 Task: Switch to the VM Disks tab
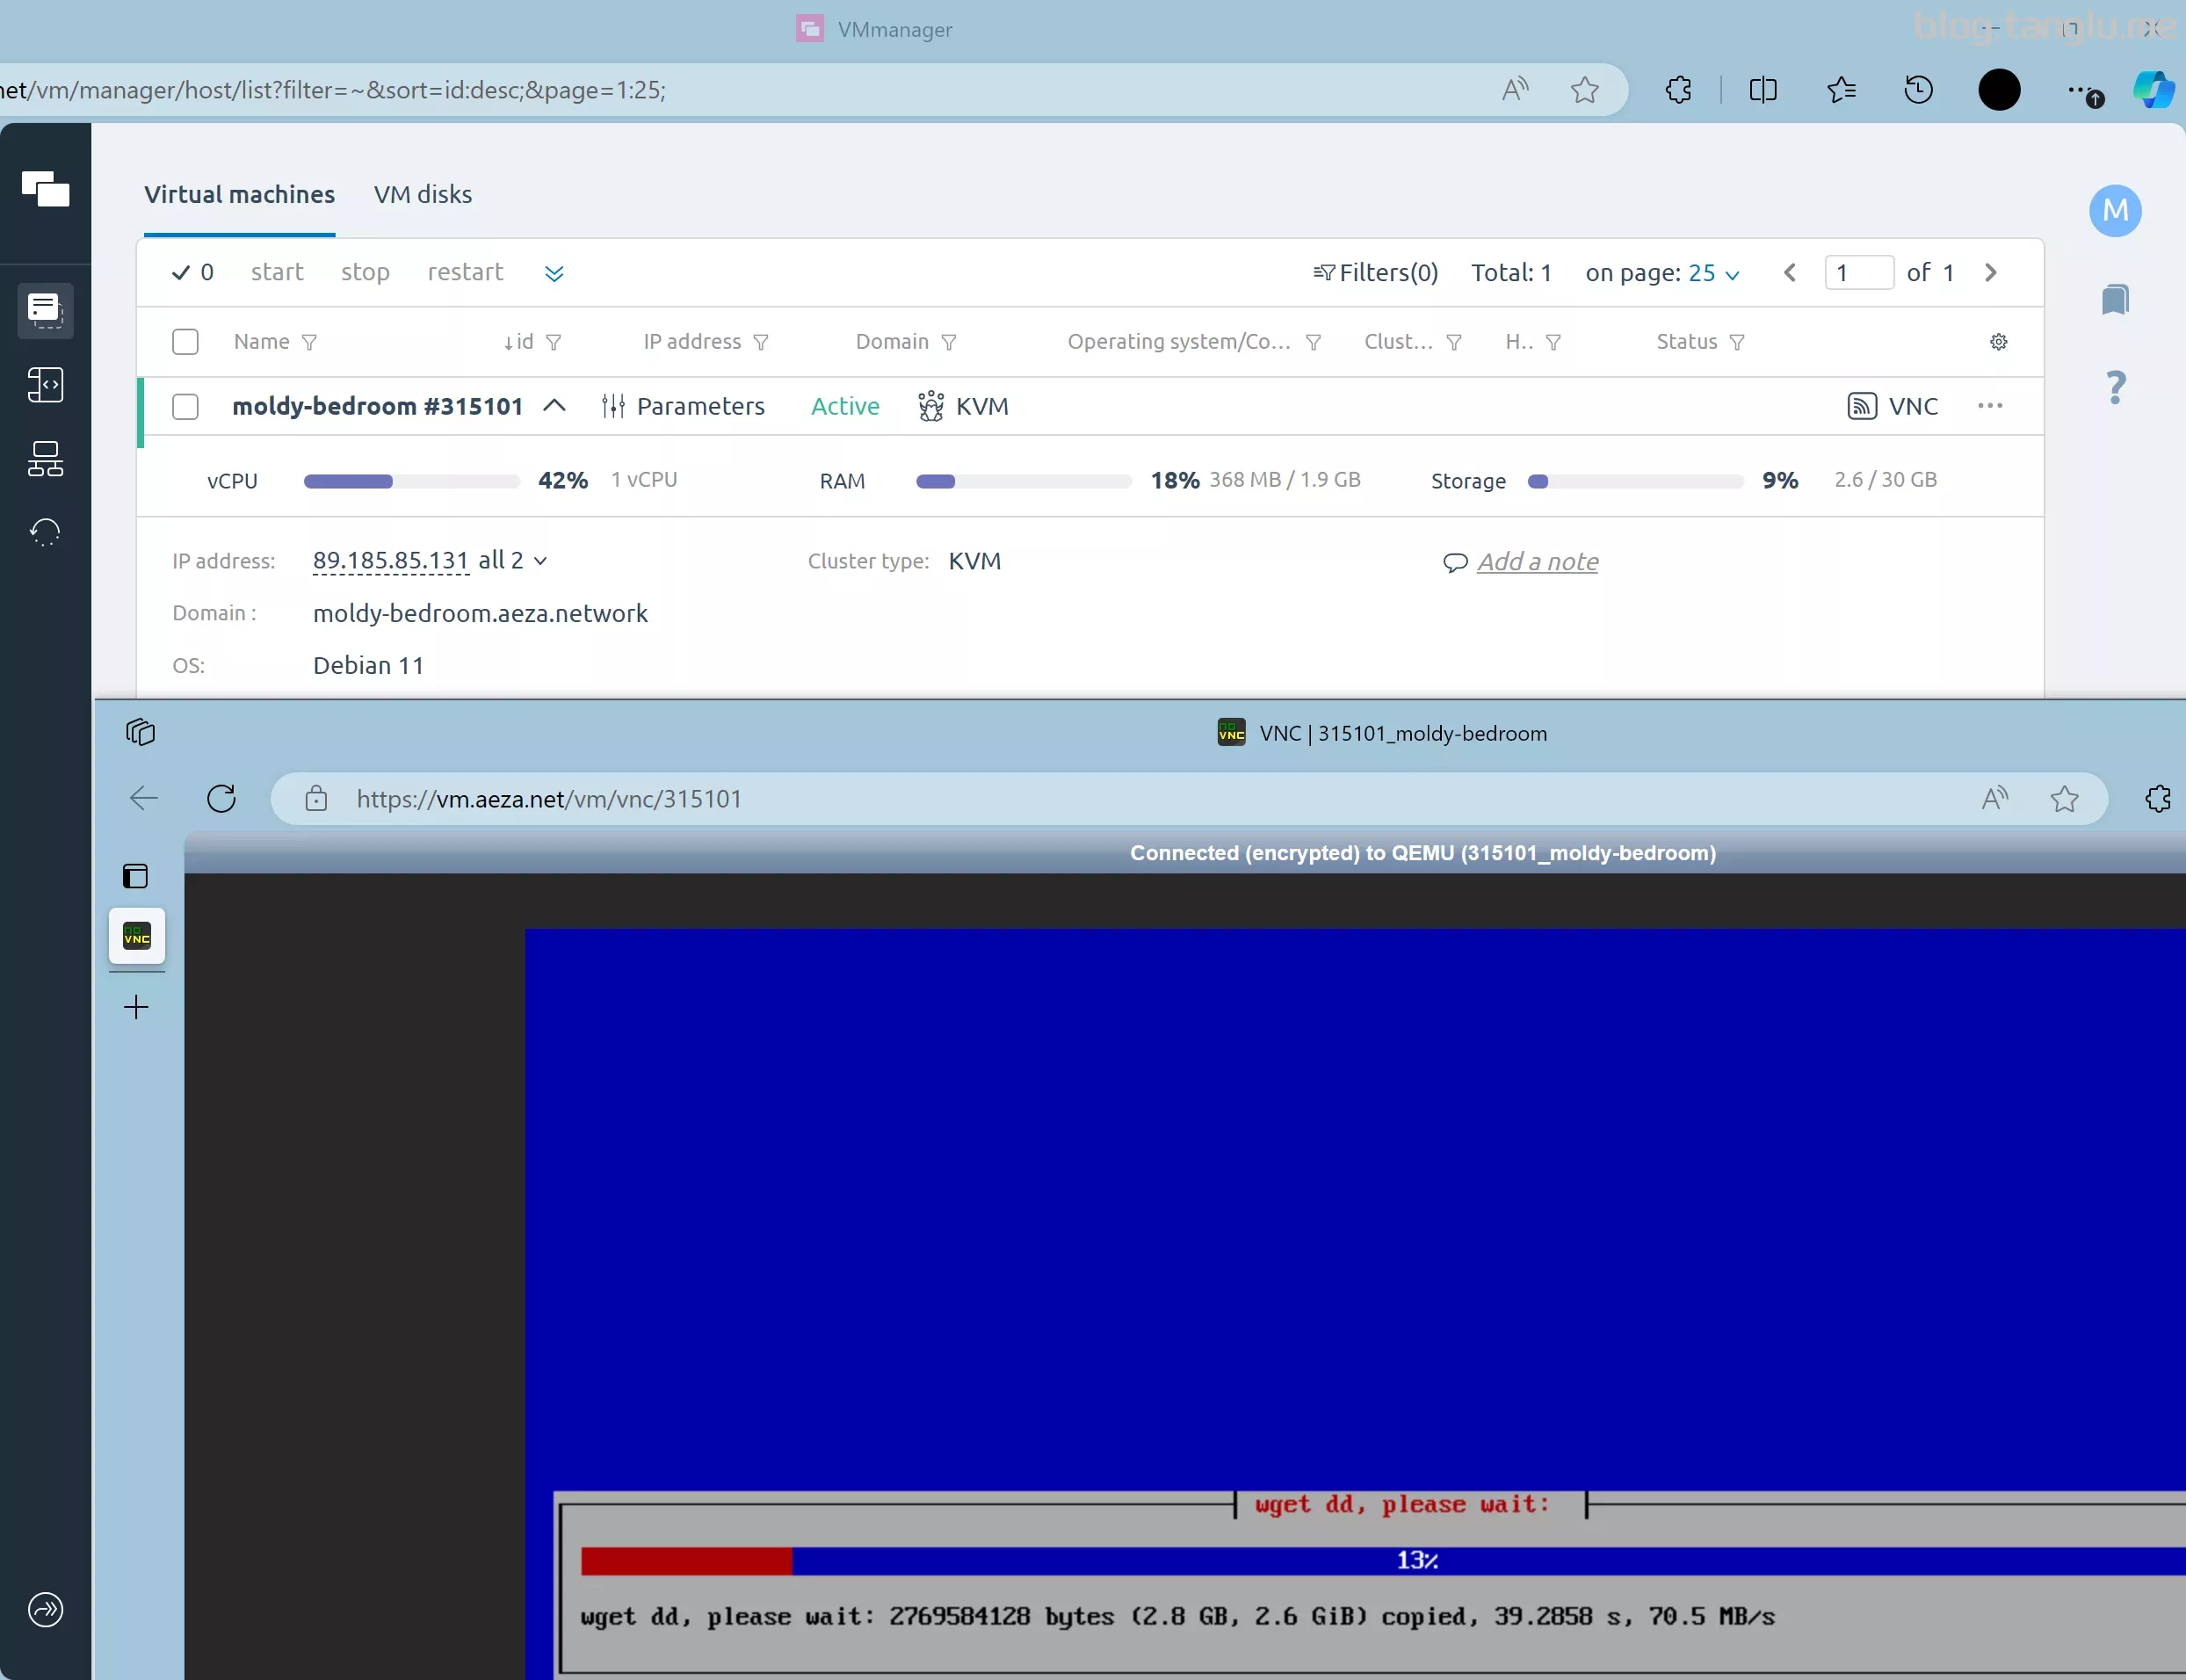(422, 194)
